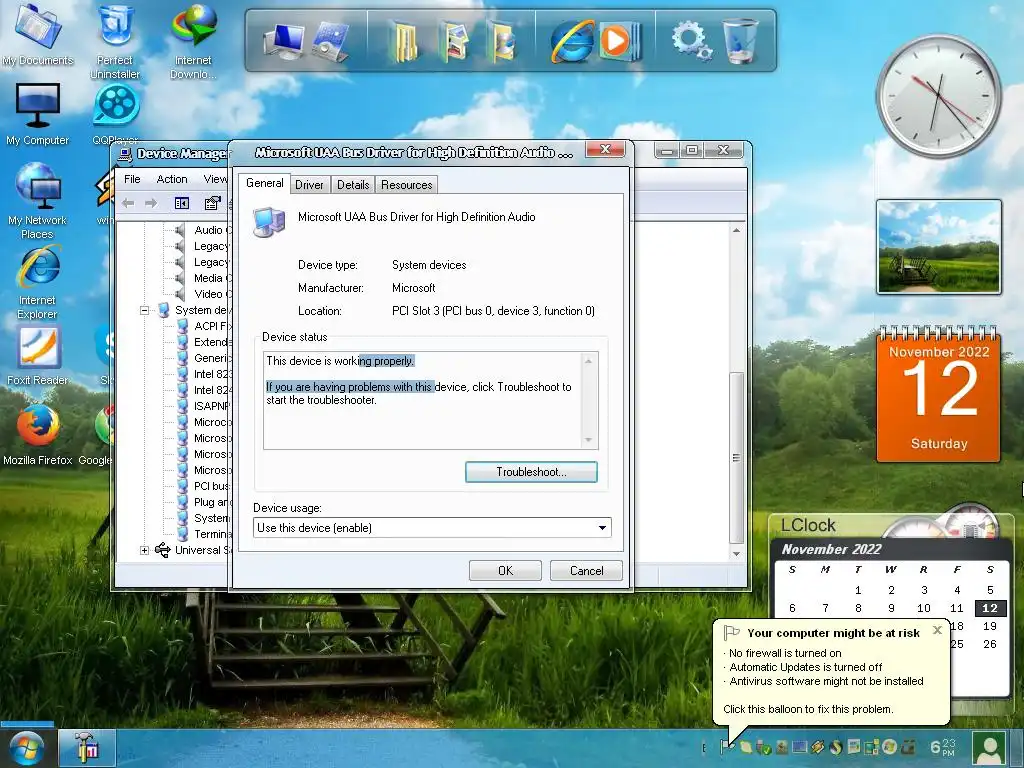Click the taskbar clock showing 6:23 PM
Screen dimensions: 1024x768
click(x=943, y=748)
